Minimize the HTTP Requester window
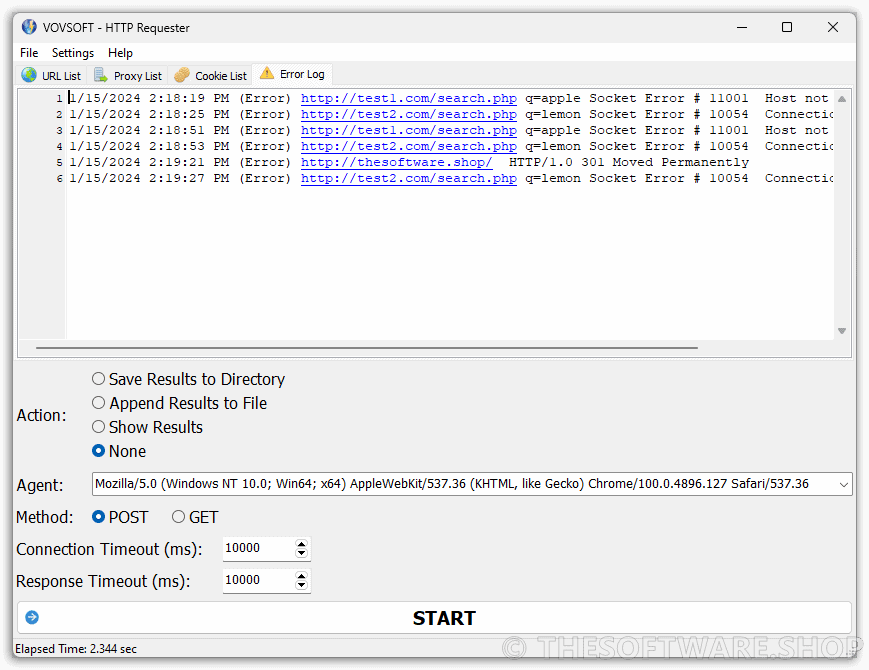This screenshot has height=670, width=869. point(742,27)
